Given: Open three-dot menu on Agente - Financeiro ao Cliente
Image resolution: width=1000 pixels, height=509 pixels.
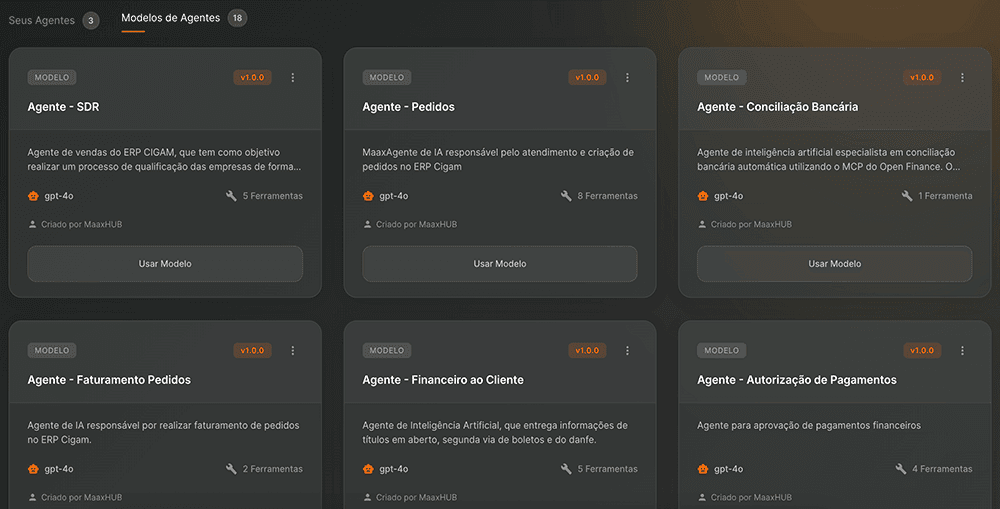Looking at the screenshot, I should (627, 350).
